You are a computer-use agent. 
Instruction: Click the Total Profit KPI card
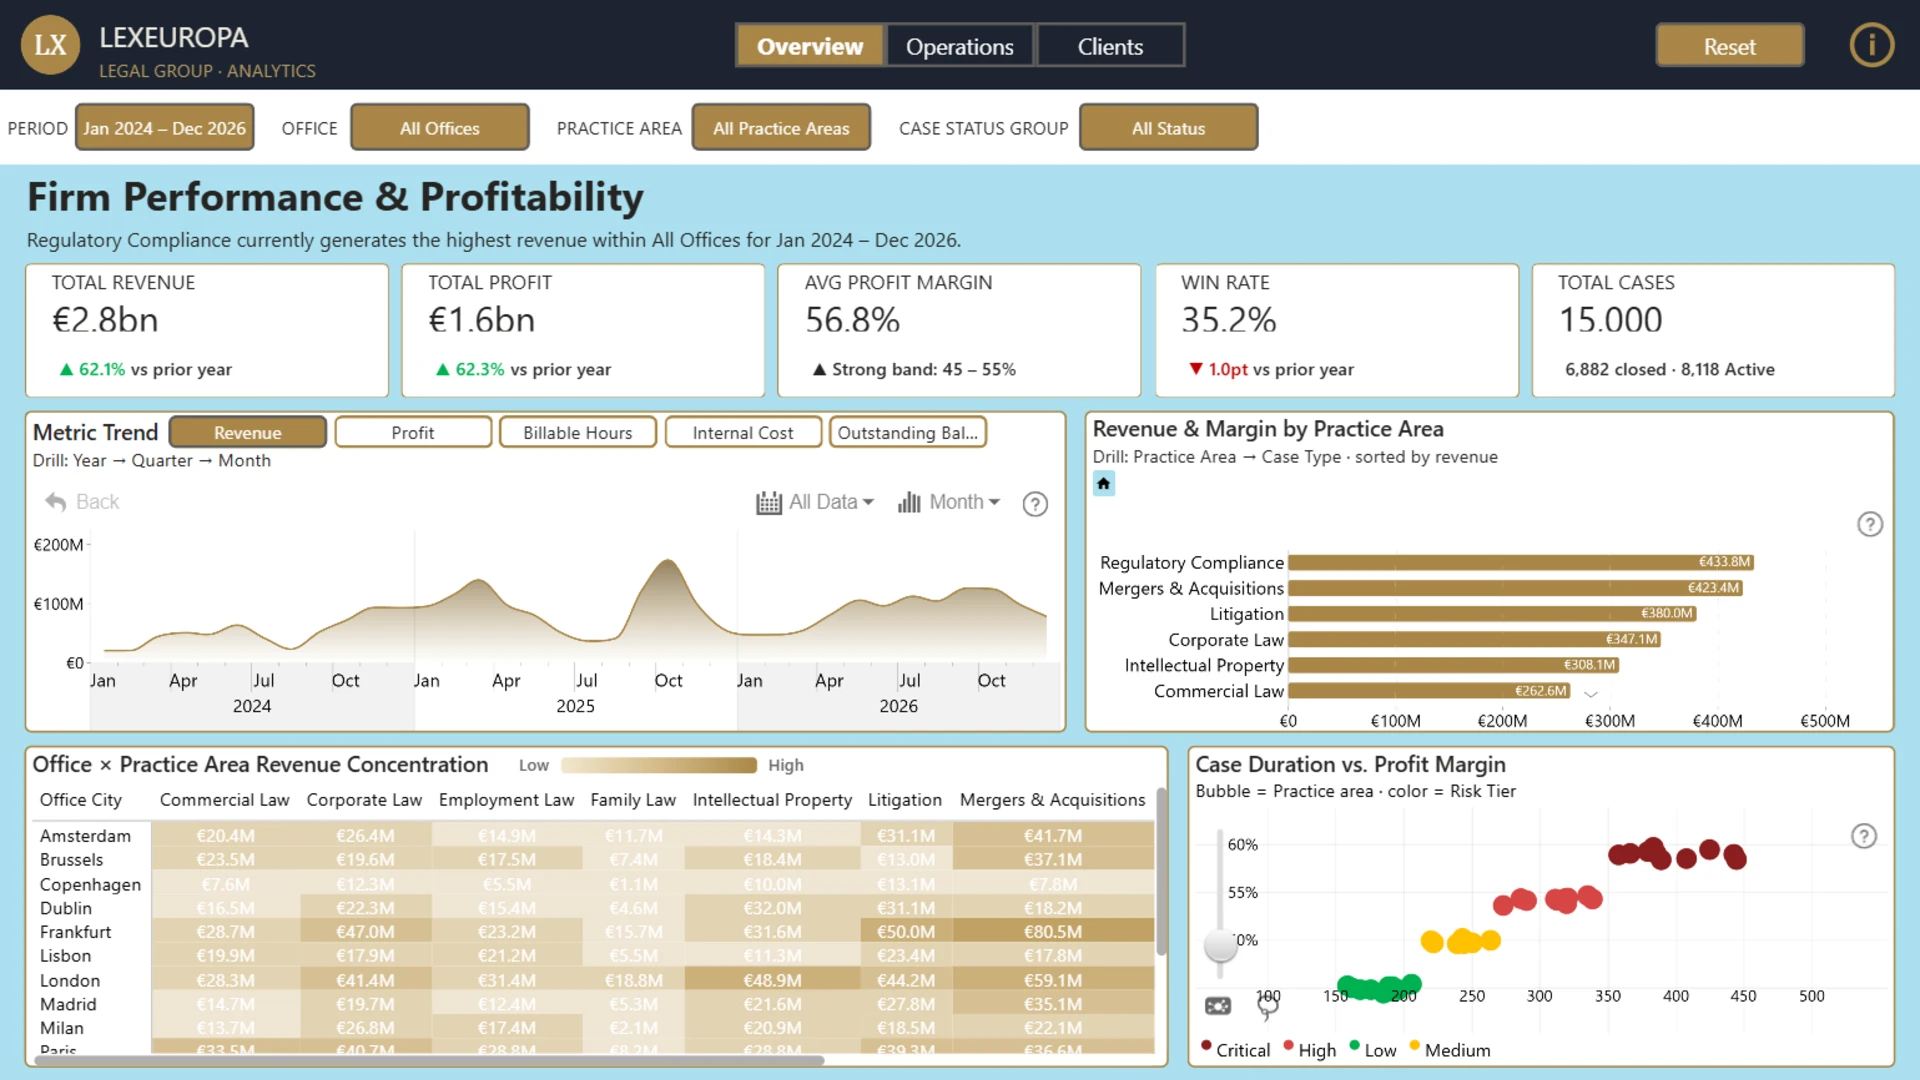[x=583, y=330]
